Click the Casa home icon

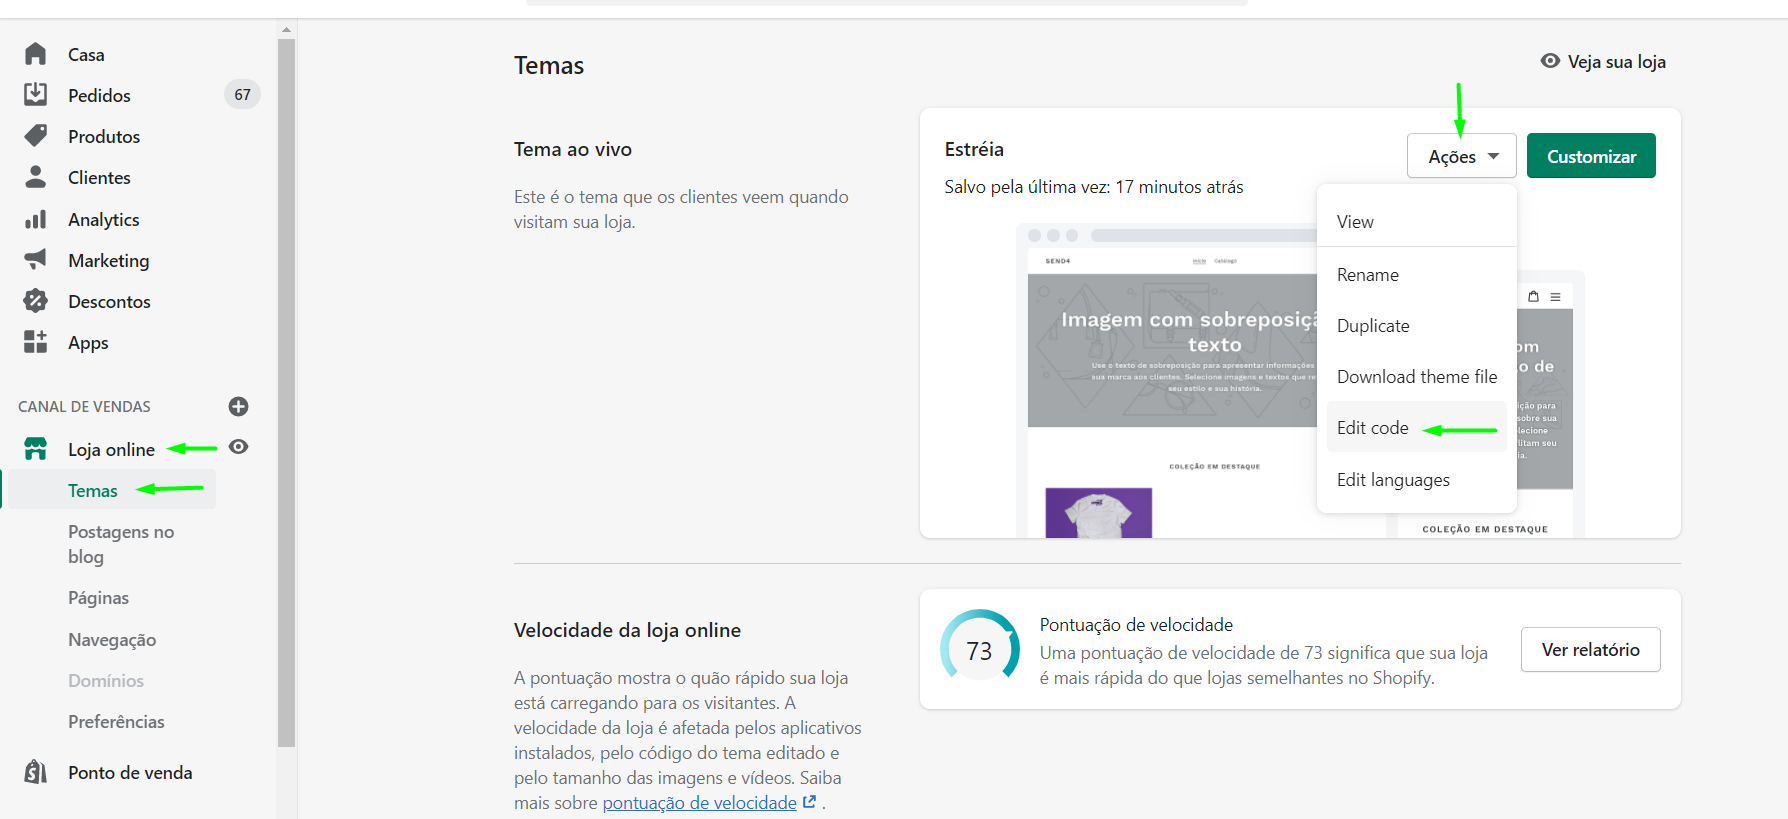[36, 53]
